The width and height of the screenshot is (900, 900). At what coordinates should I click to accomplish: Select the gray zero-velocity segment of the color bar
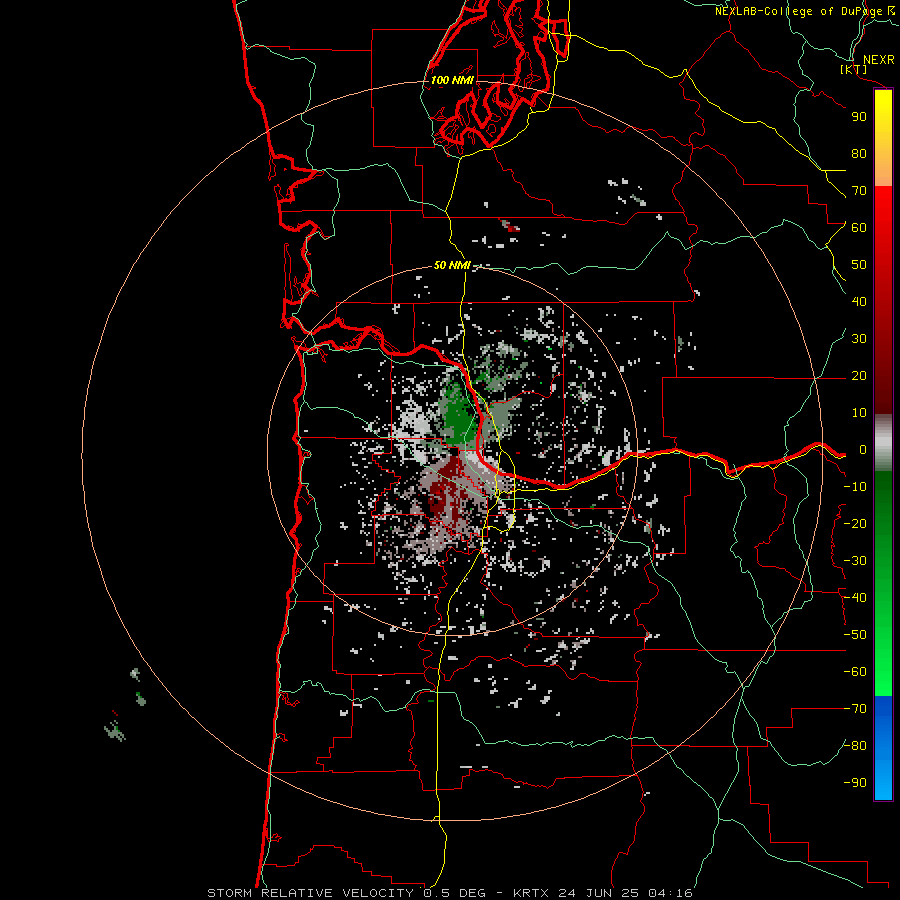pyautogui.click(x=883, y=442)
